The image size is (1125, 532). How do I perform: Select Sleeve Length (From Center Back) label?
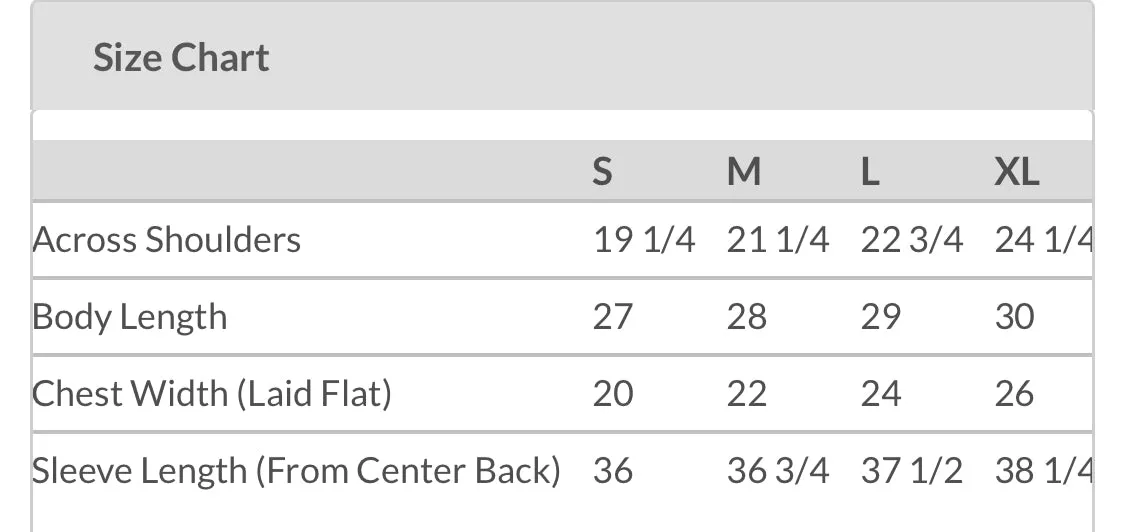[x=296, y=470]
